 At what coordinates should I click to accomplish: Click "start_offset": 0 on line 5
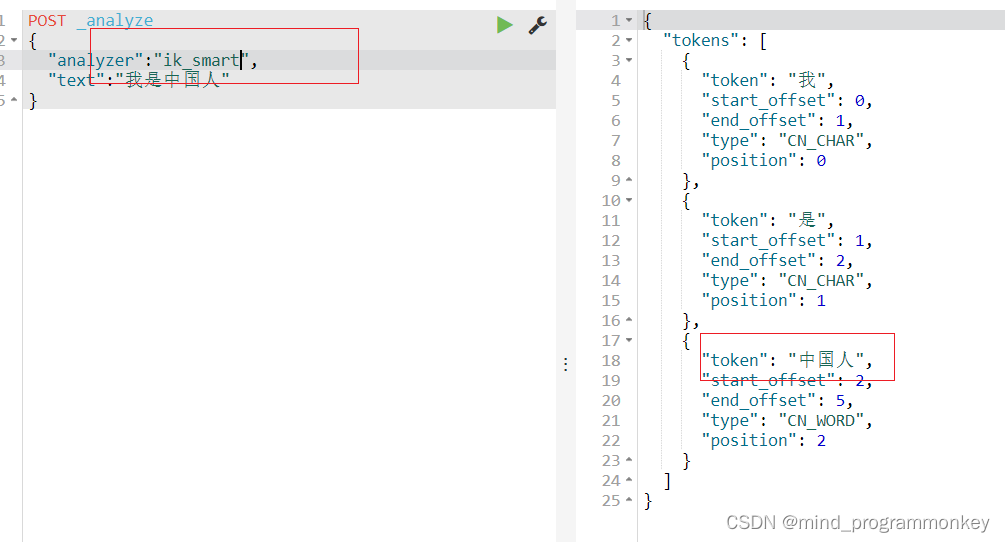coord(783,101)
